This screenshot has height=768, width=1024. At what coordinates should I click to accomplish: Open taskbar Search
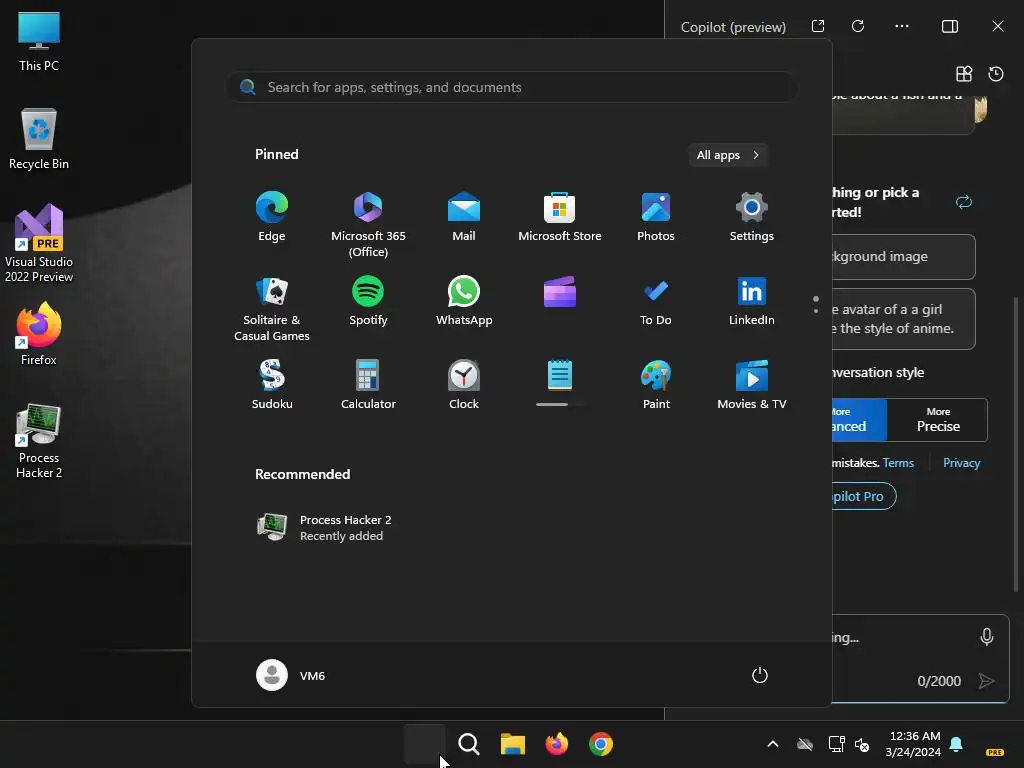468,744
